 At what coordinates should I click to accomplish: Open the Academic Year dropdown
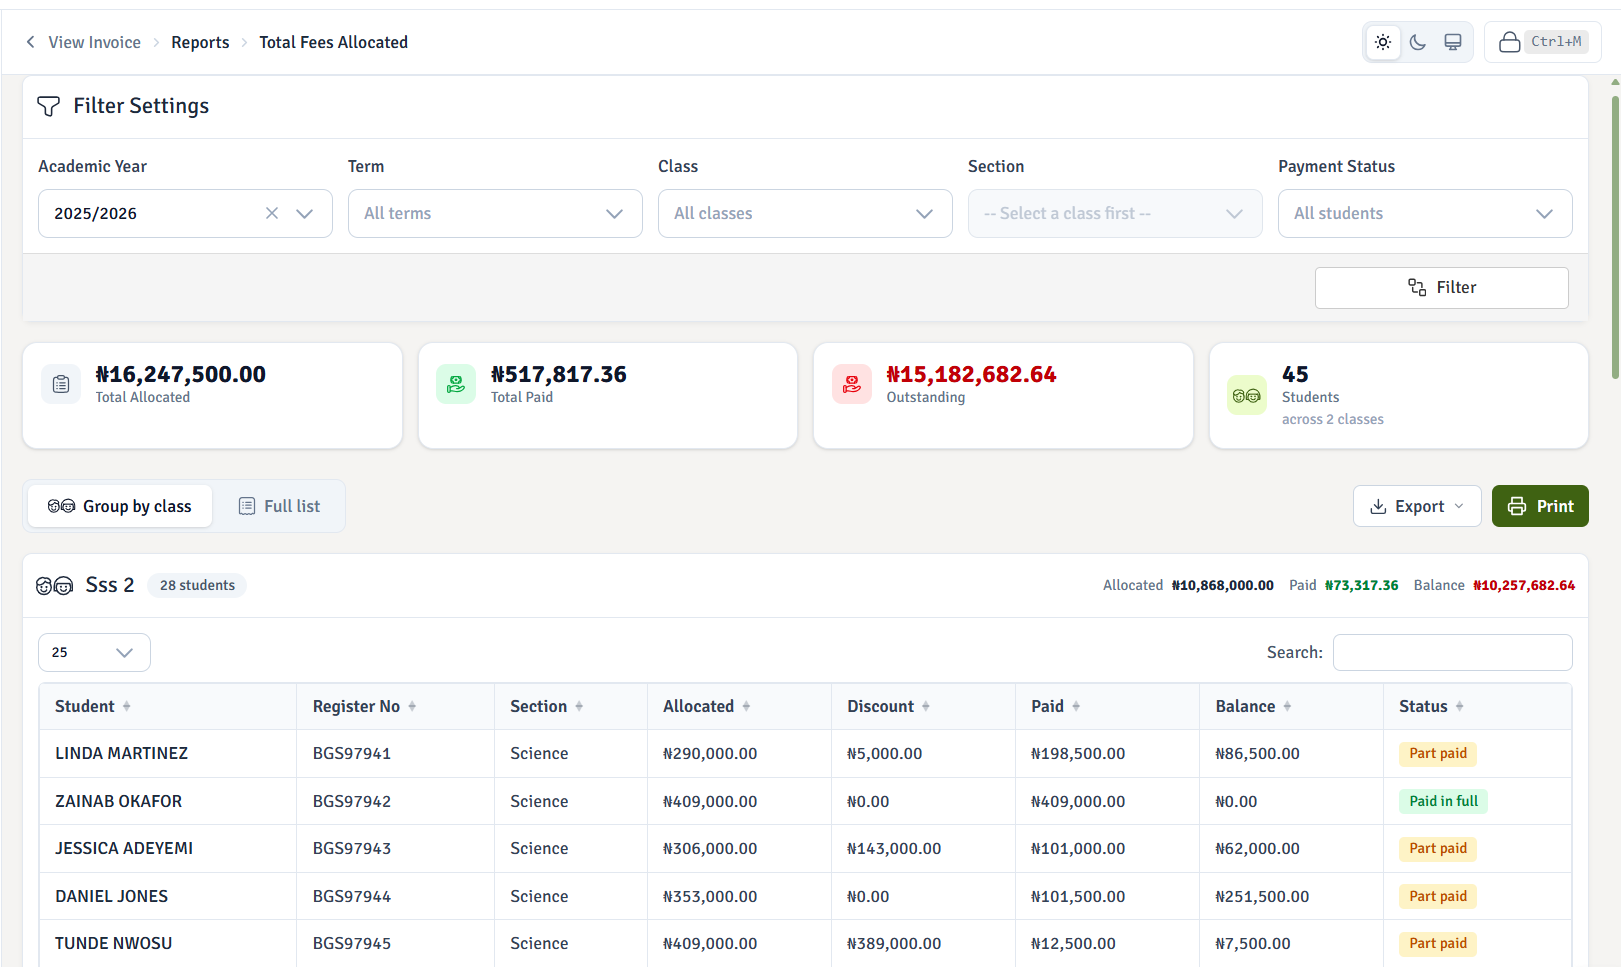[x=305, y=213]
